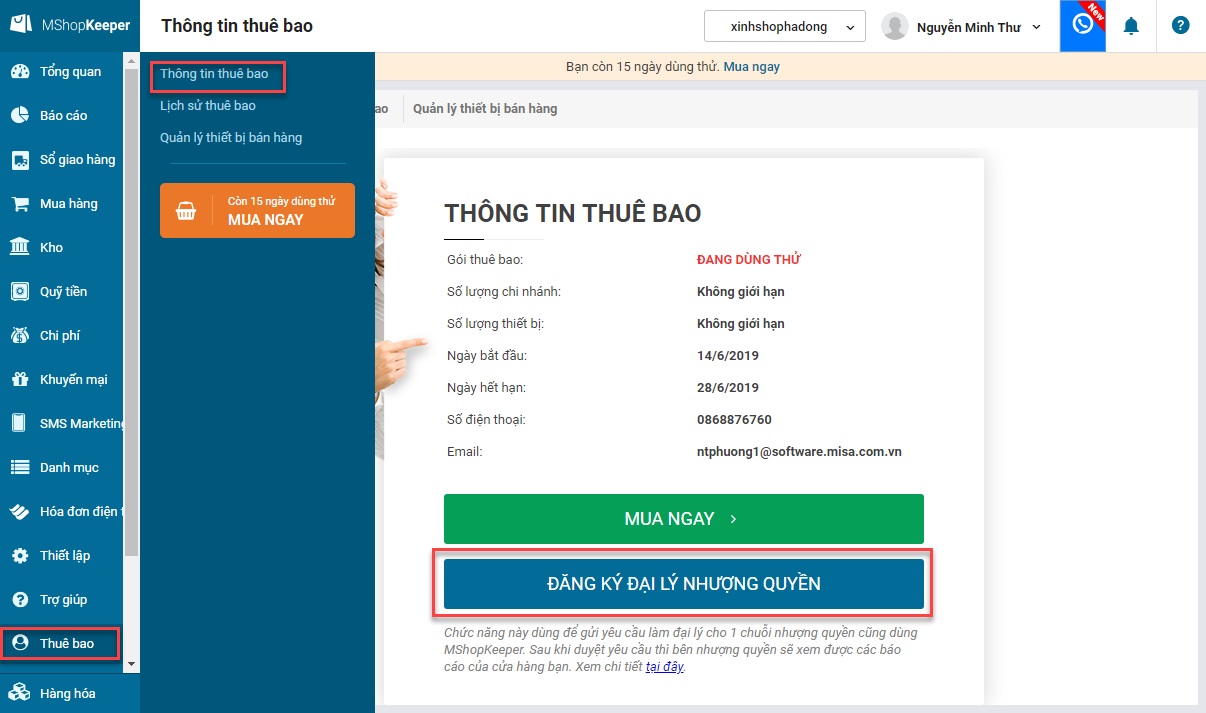Open the help question mark in header
The image size is (1206, 713).
1181,26
